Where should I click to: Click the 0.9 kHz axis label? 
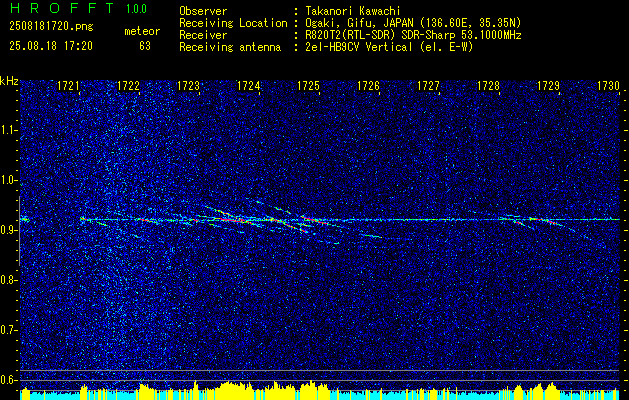(8, 230)
